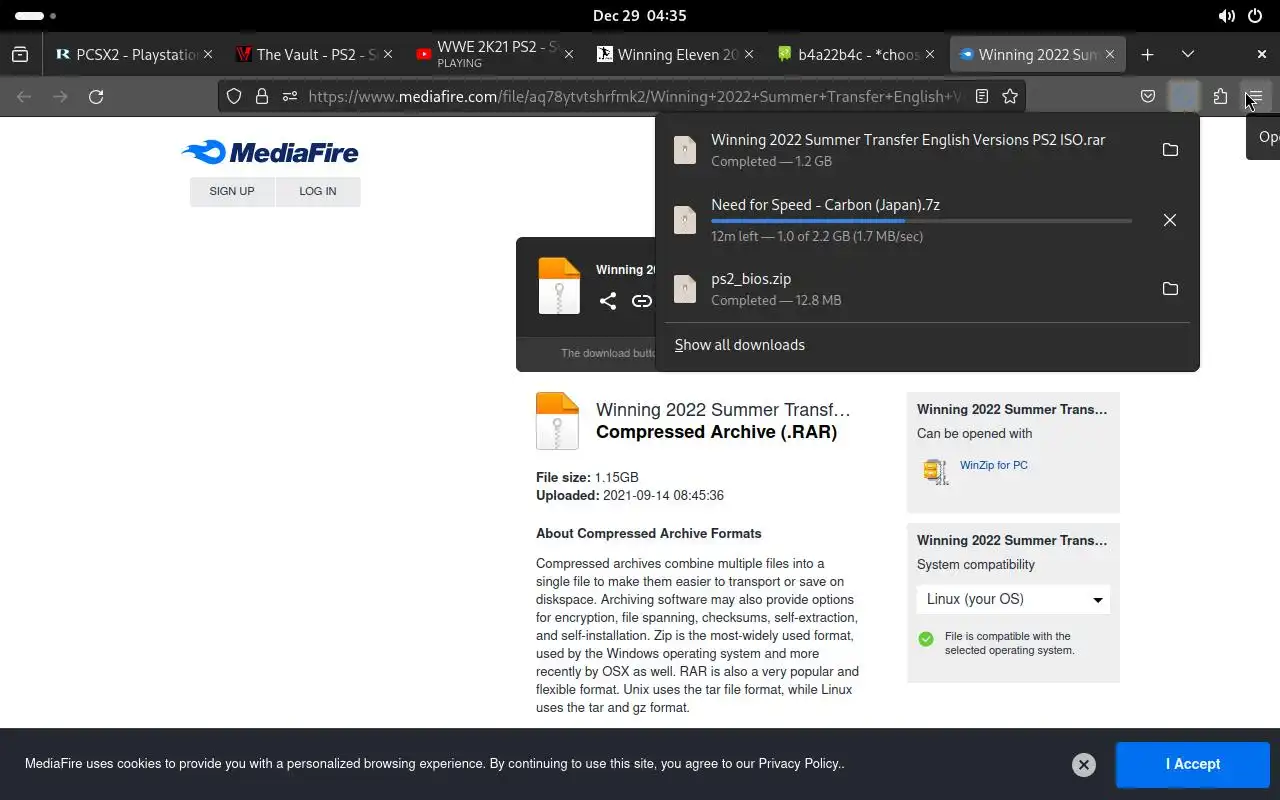
Task: Open system volume icon
Action: [1227, 16]
